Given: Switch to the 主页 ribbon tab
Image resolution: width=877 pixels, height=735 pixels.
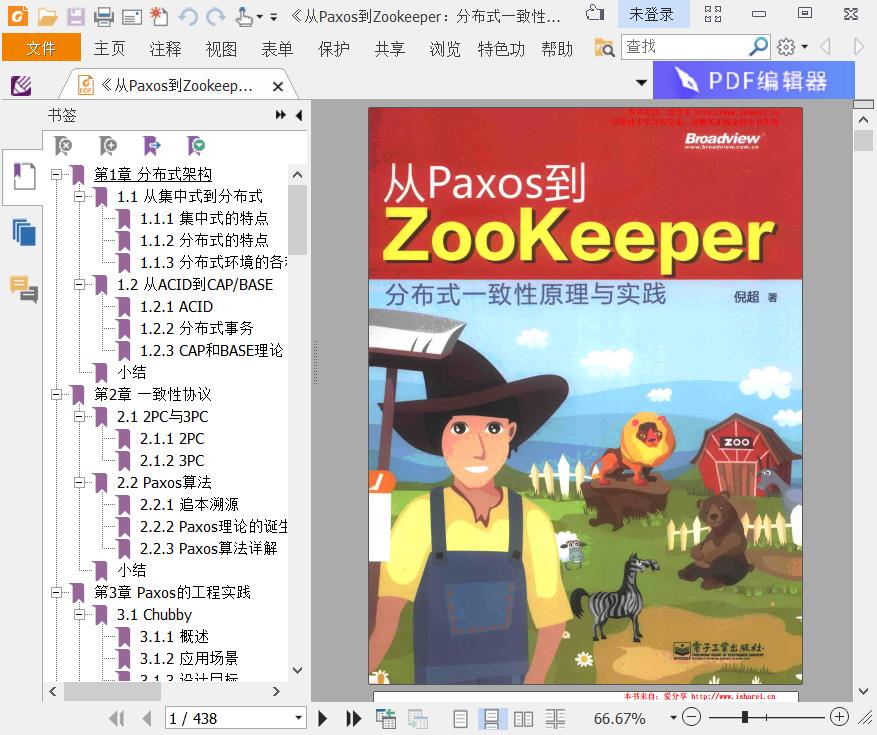Looking at the screenshot, I should point(110,49).
